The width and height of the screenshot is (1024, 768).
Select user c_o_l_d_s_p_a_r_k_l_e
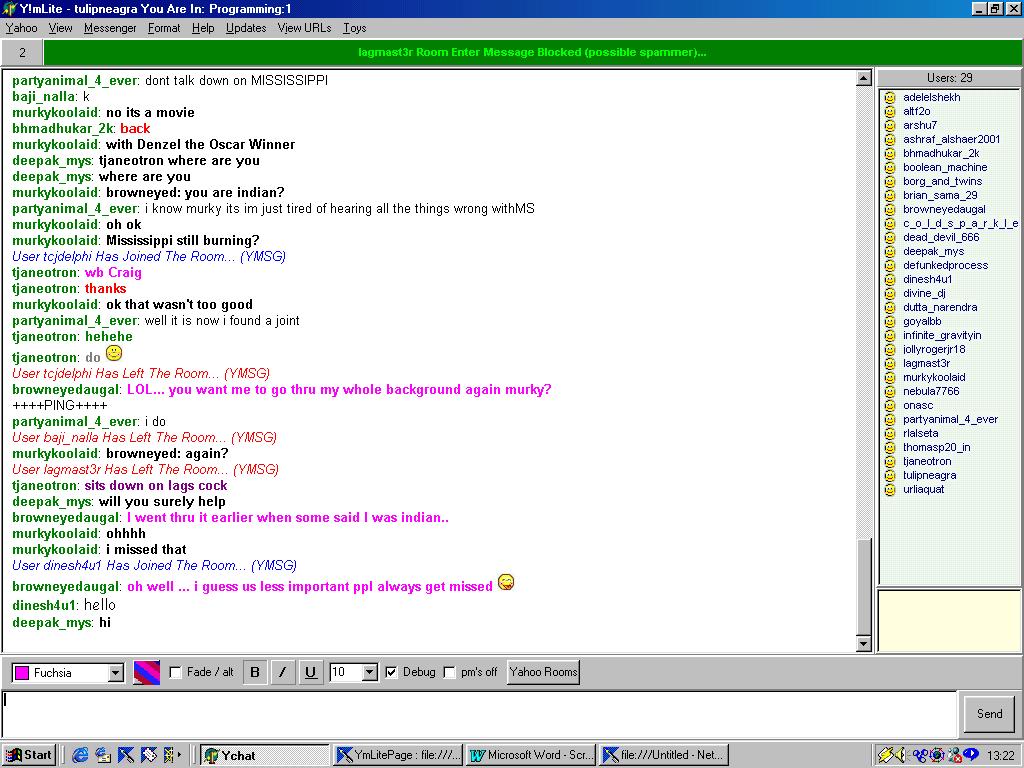click(x=960, y=223)
